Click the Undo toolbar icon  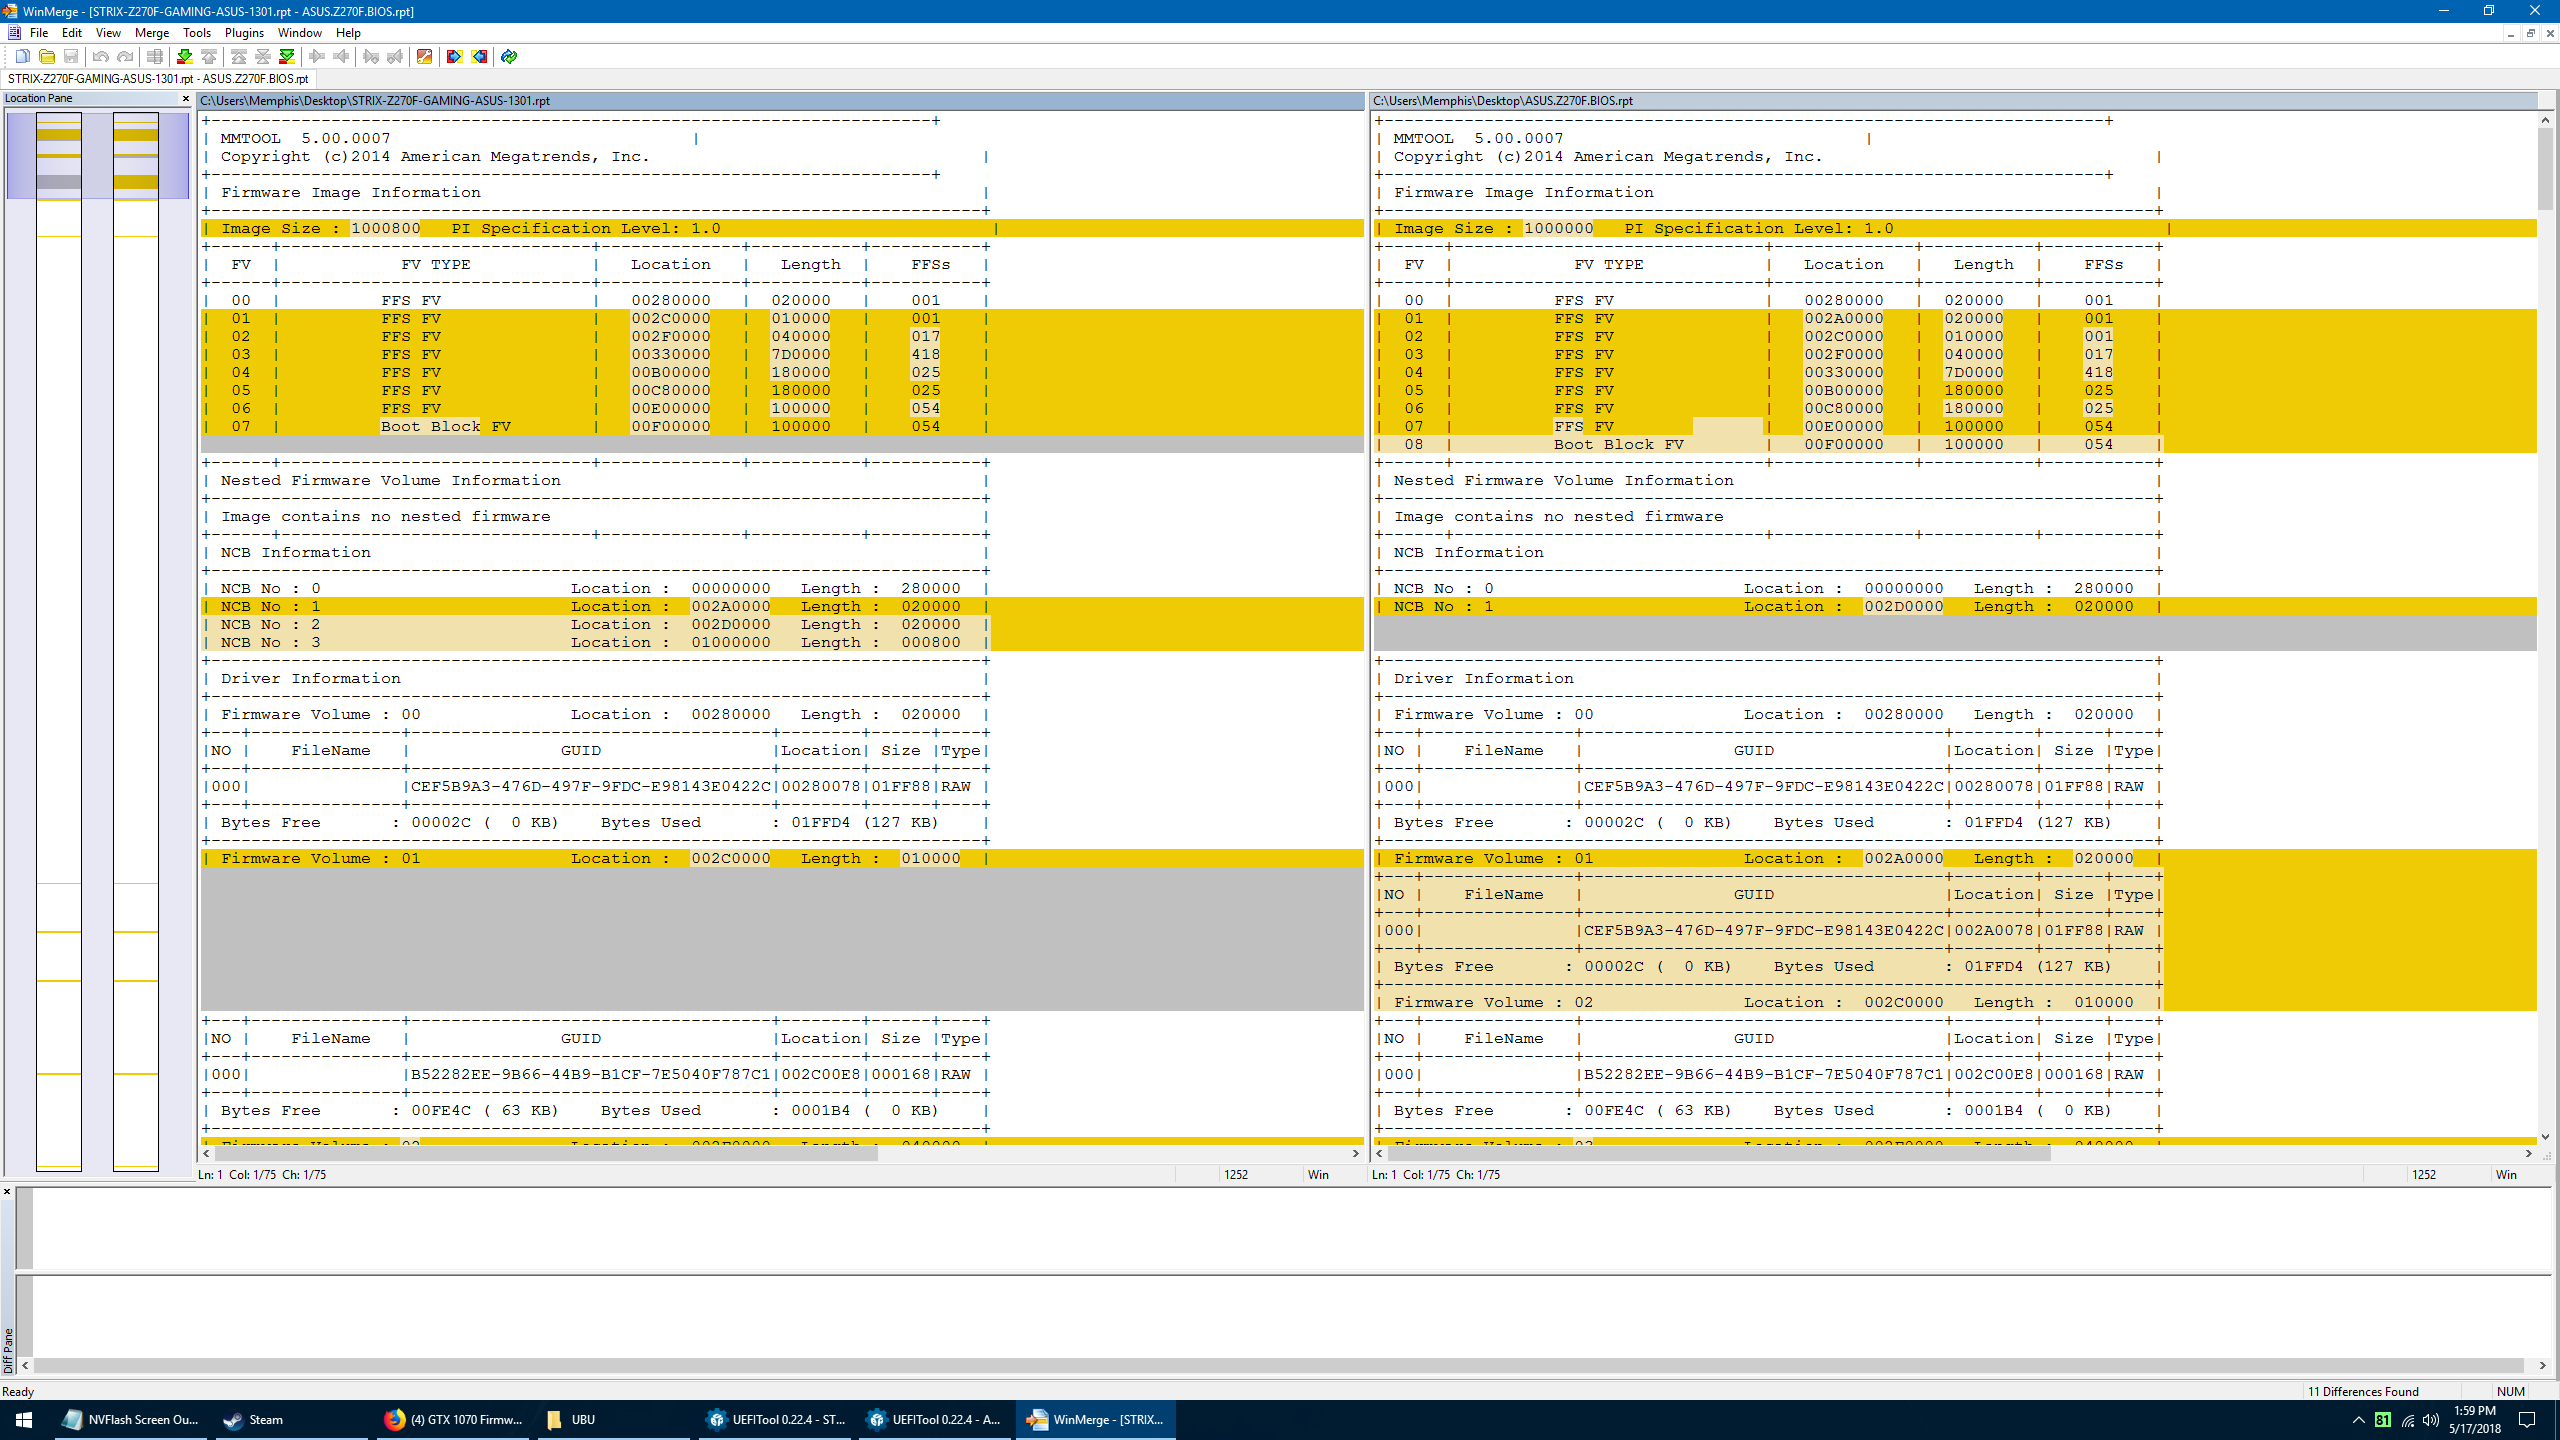100,57
